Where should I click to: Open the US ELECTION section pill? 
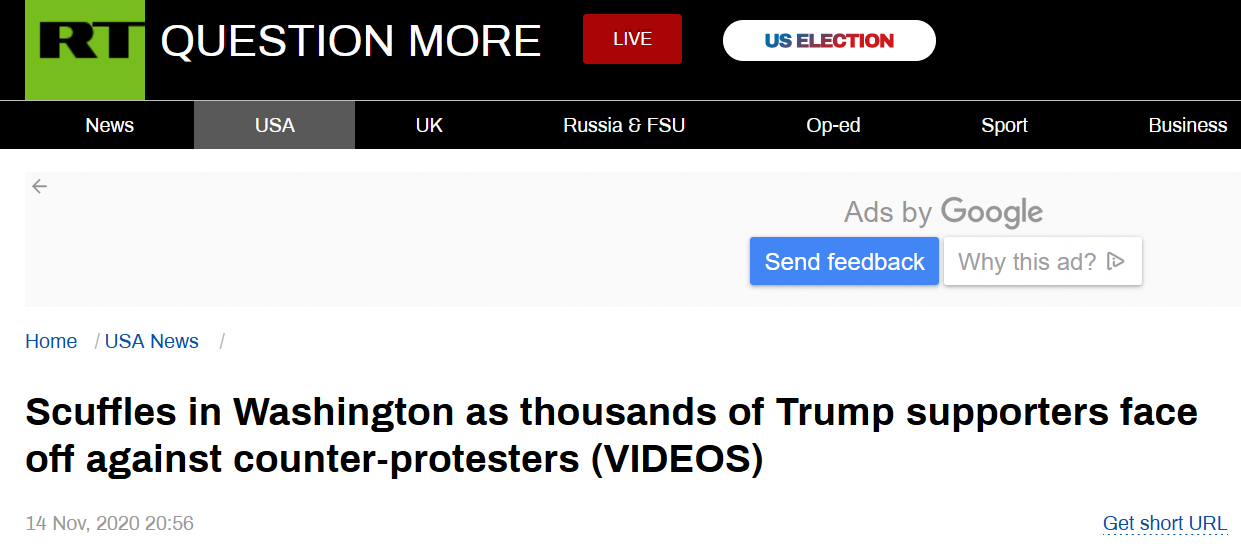pyautogui.click(x=829, y=40)
